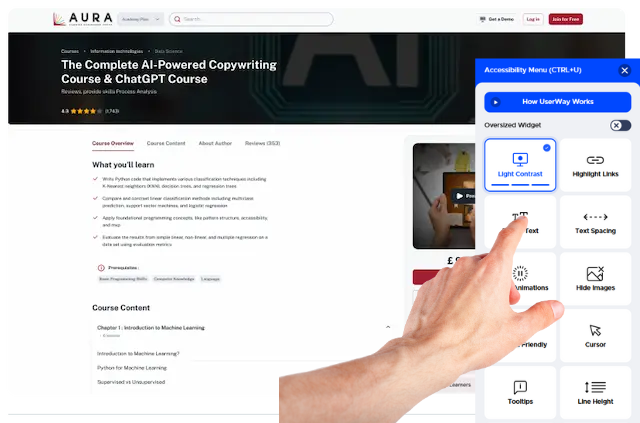Toggle the Oversized Widget switch

(x=620, y=125)
